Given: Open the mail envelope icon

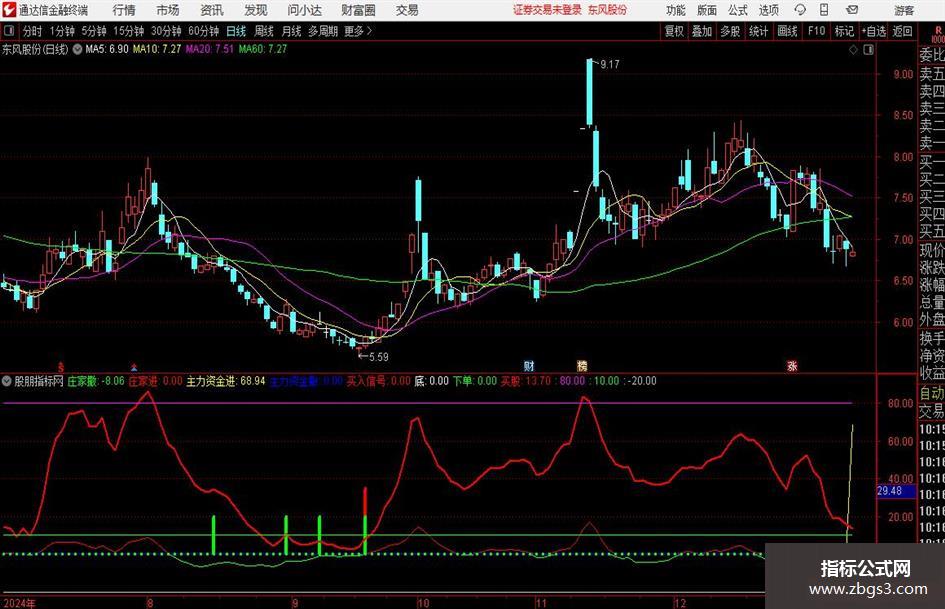Looking at the screenshot, I should point(852,10).
